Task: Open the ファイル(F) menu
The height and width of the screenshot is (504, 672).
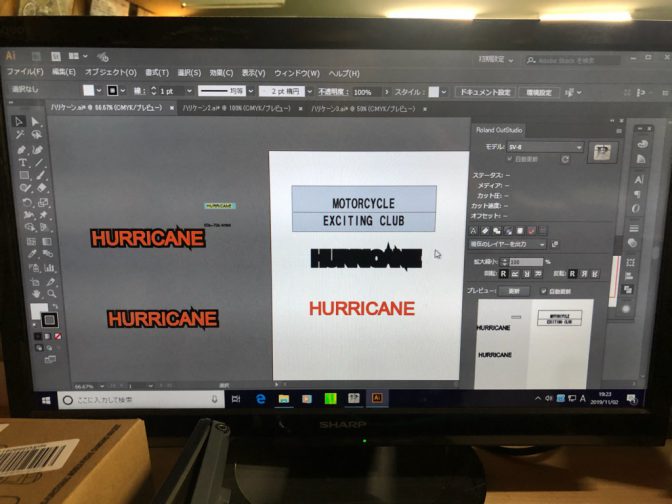Action: click(26, 73)
